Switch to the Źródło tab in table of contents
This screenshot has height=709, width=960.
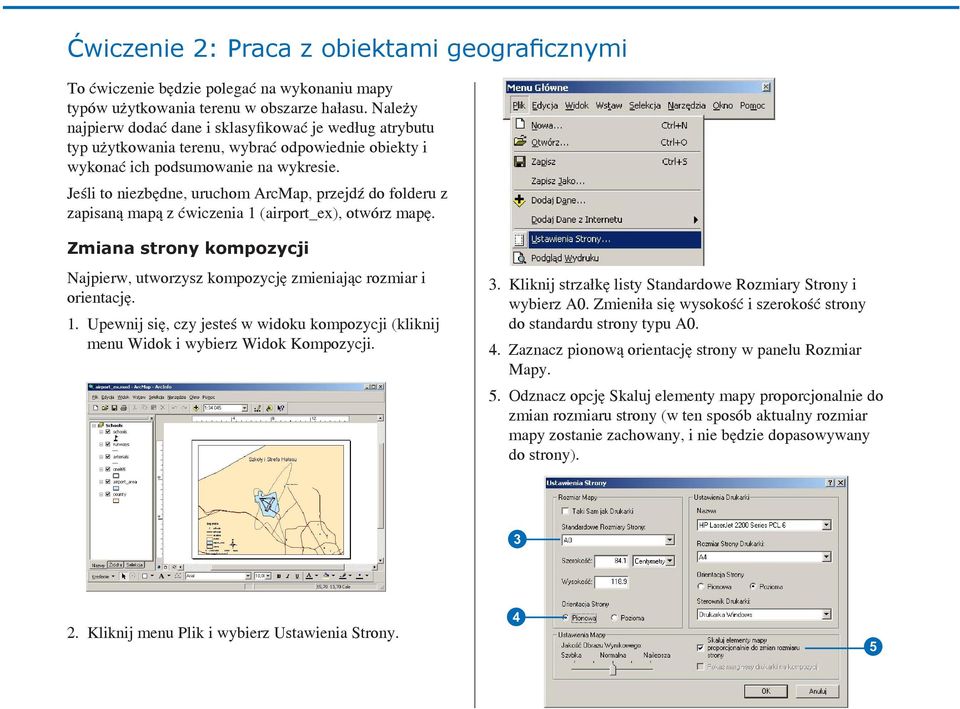point(115,565)
